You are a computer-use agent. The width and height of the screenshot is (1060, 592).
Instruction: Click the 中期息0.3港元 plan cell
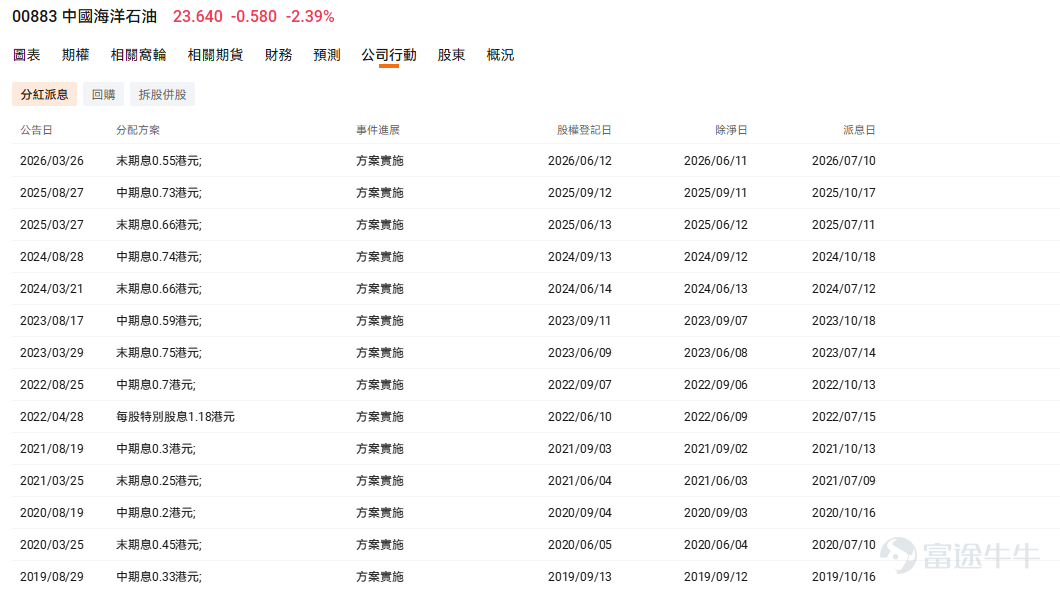156,449
